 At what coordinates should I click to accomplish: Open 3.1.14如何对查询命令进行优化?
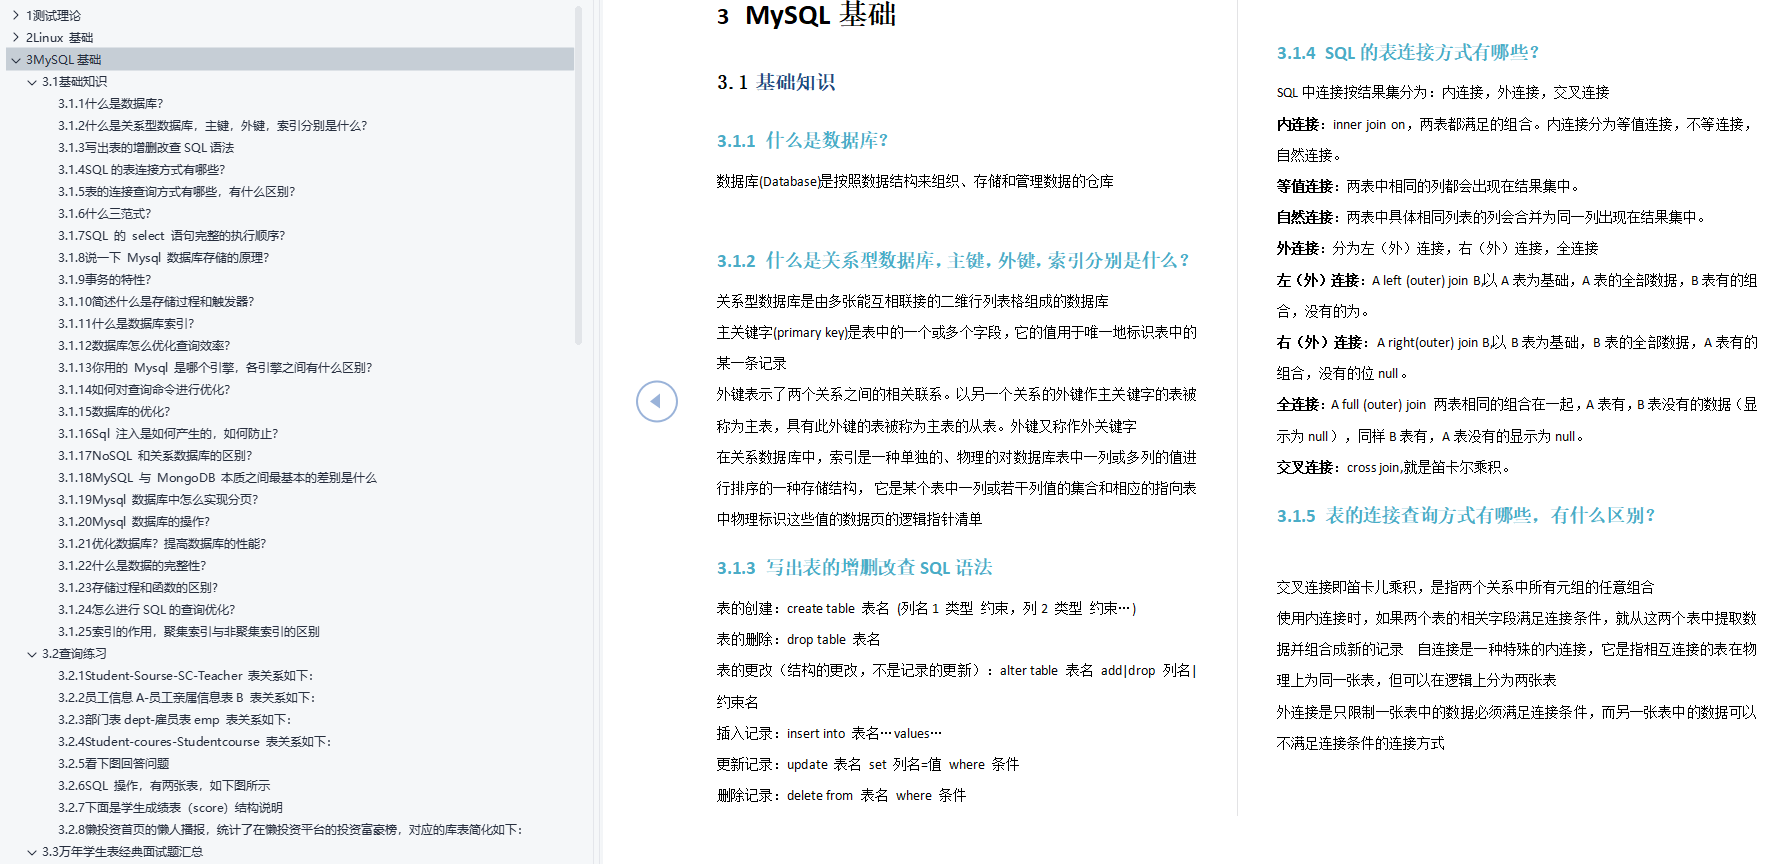(144, 389)
